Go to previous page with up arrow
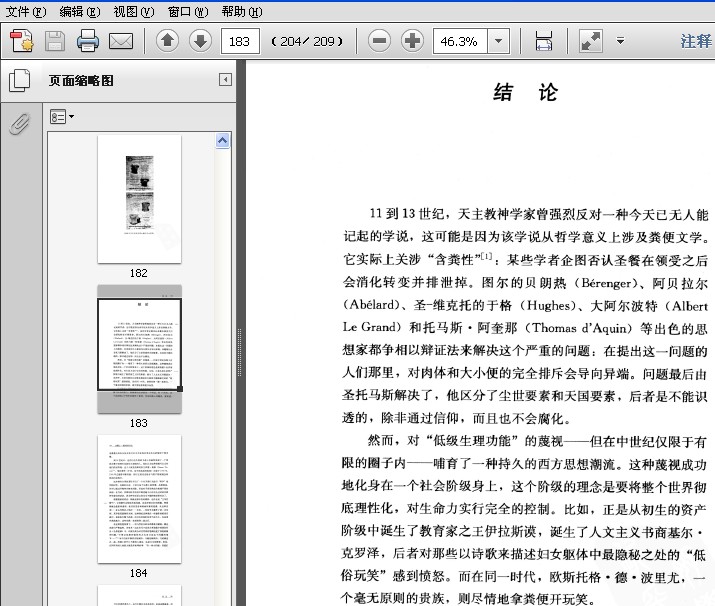The width and height of the screenshot is (715, 606). (x=167, y=41)
